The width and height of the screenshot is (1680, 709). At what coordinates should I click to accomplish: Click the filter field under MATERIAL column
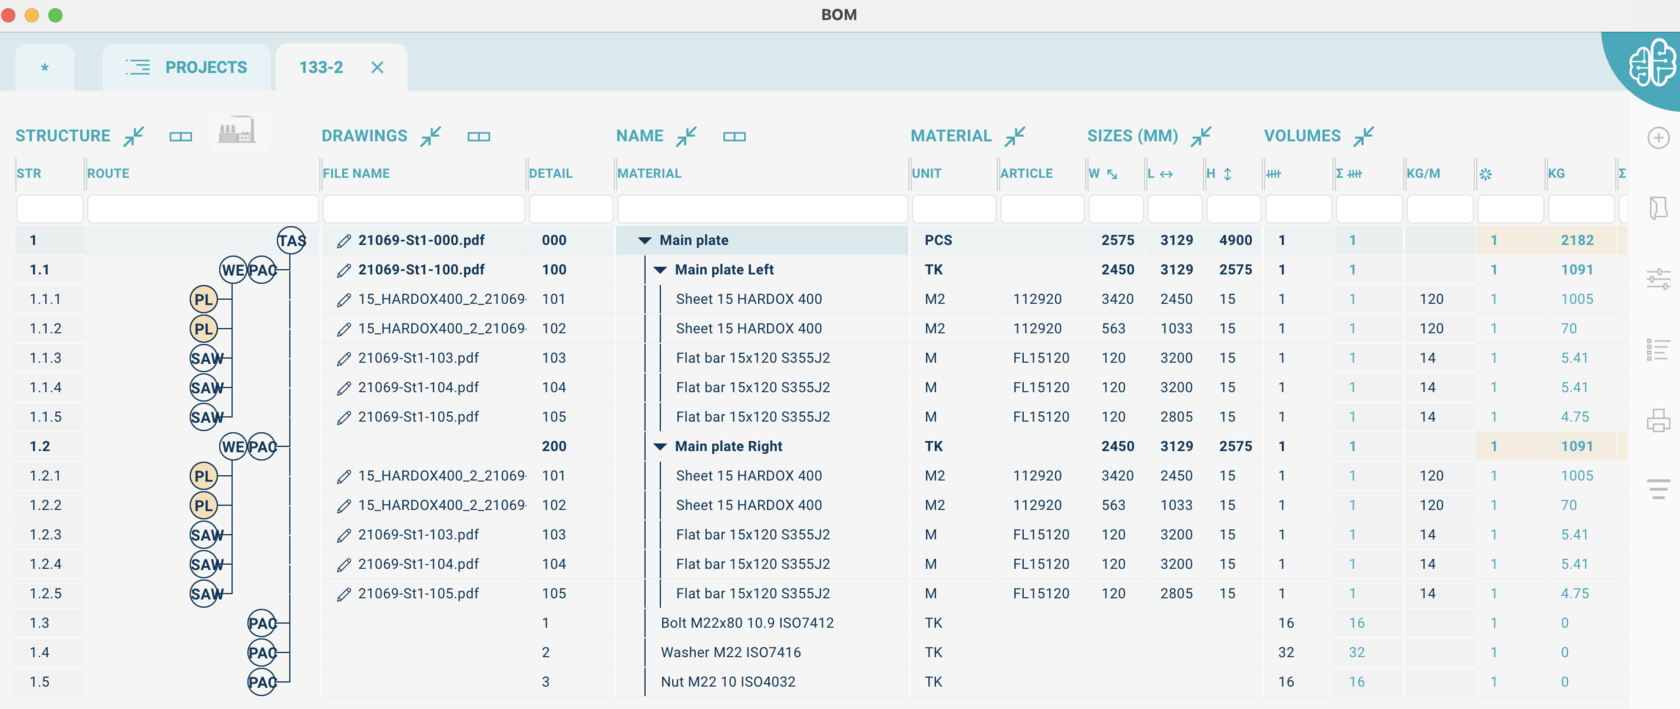762,209
